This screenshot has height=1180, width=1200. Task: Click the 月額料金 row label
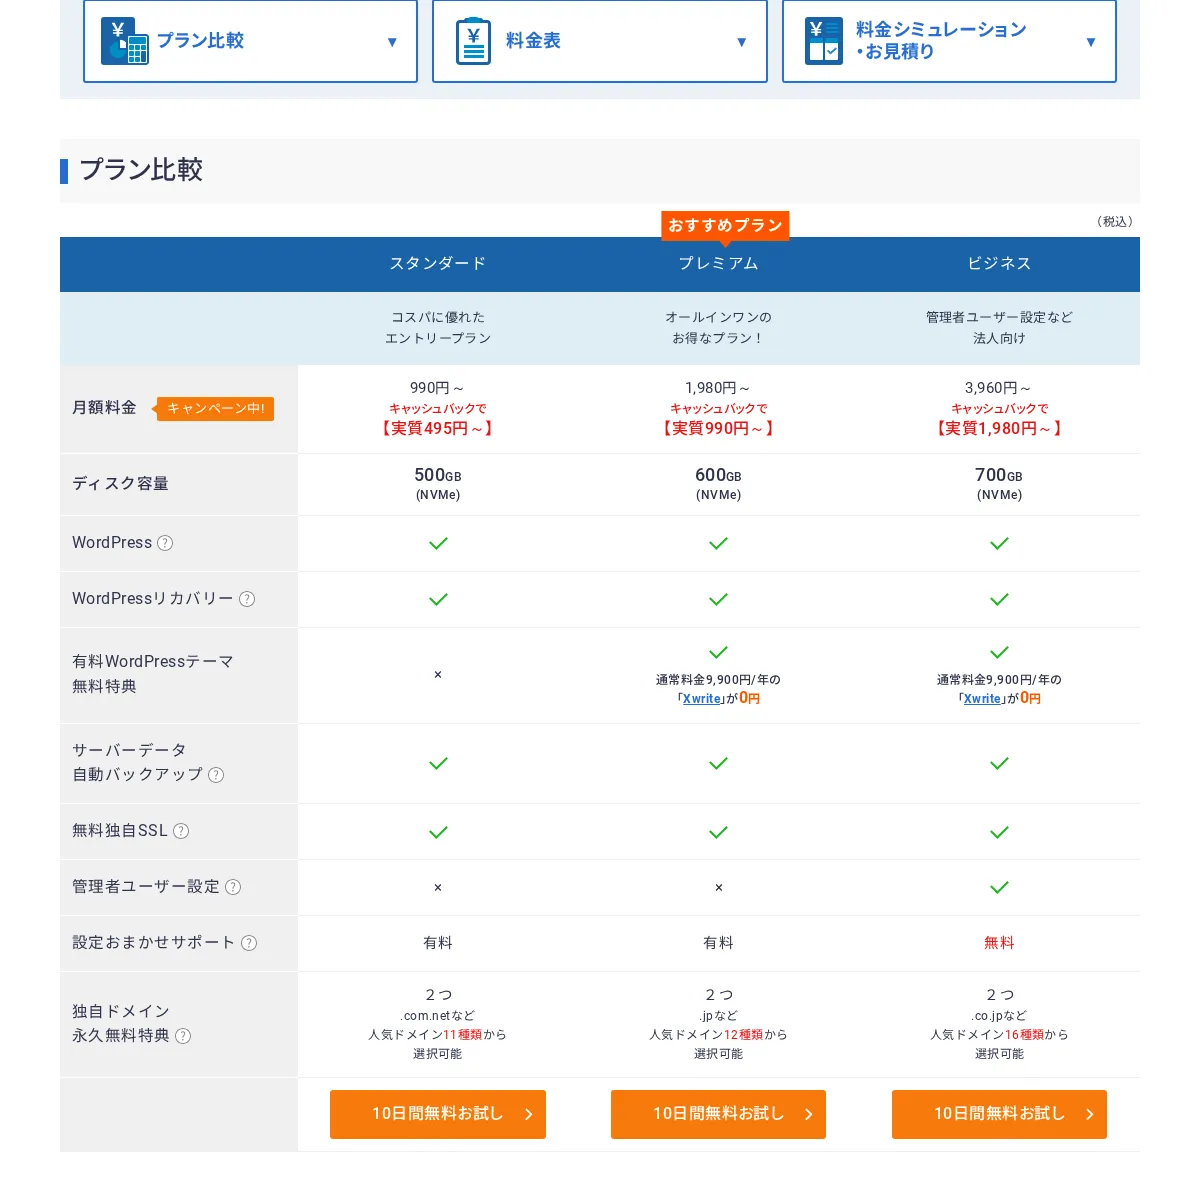pyautogui.click(x=104, y=408)
